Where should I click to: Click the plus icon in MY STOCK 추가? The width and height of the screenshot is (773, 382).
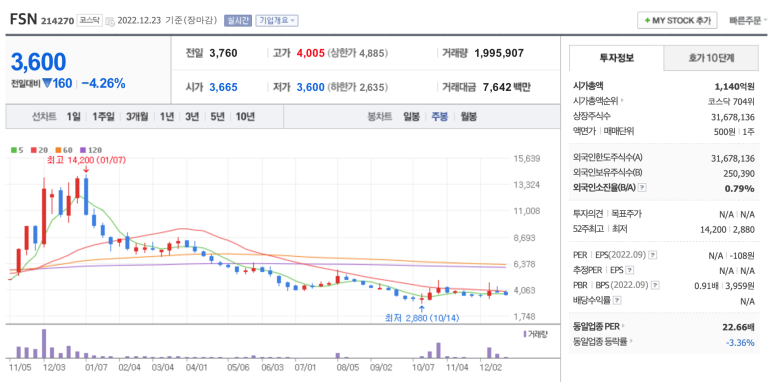[647, 21]
